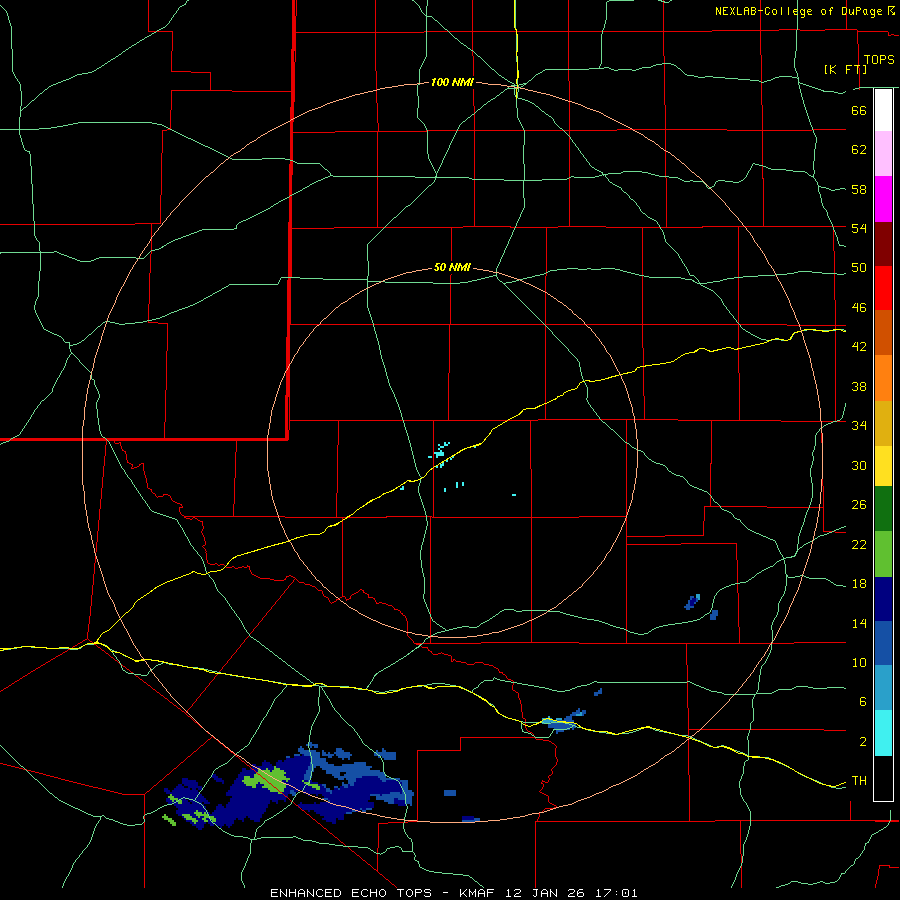Select the white 66 kft legend swatch
Image resolution: width=900 pixels, height=900 pixels.
(x=883, y=110)
